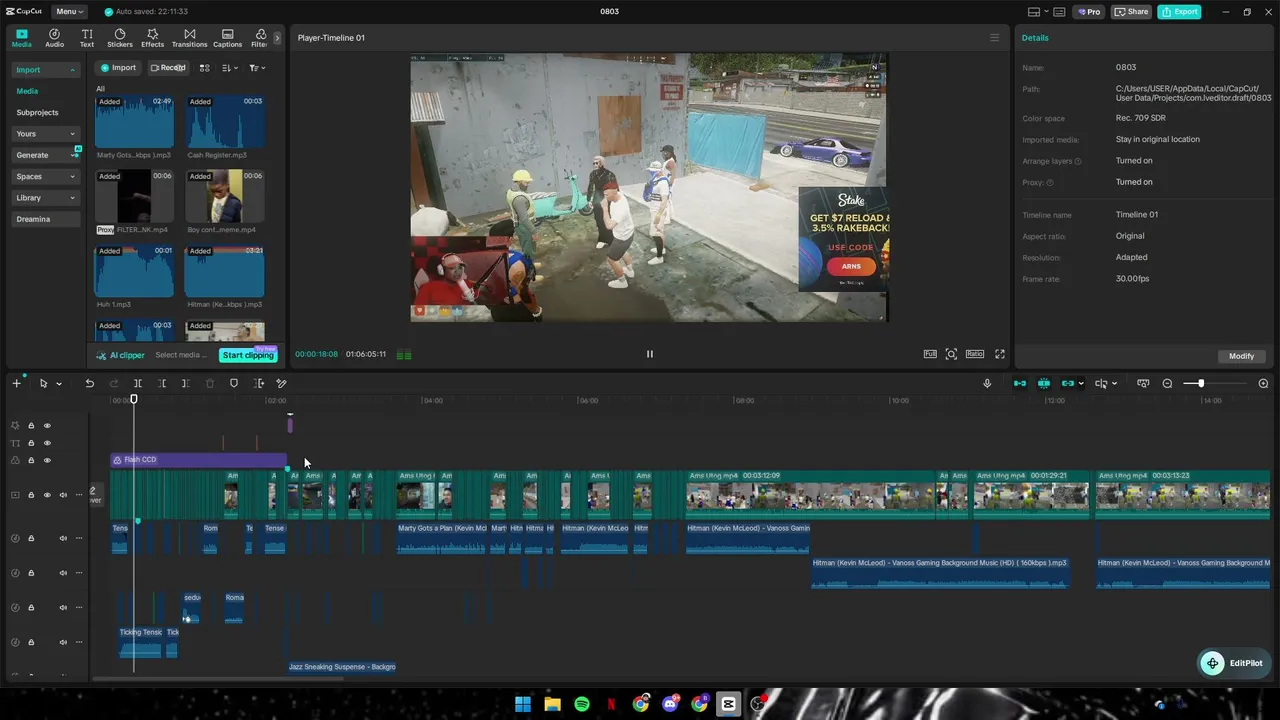Image resolution: width=1280 pixels, height=720 pixels.
Task: Lock the main video track
Action: 31,495
